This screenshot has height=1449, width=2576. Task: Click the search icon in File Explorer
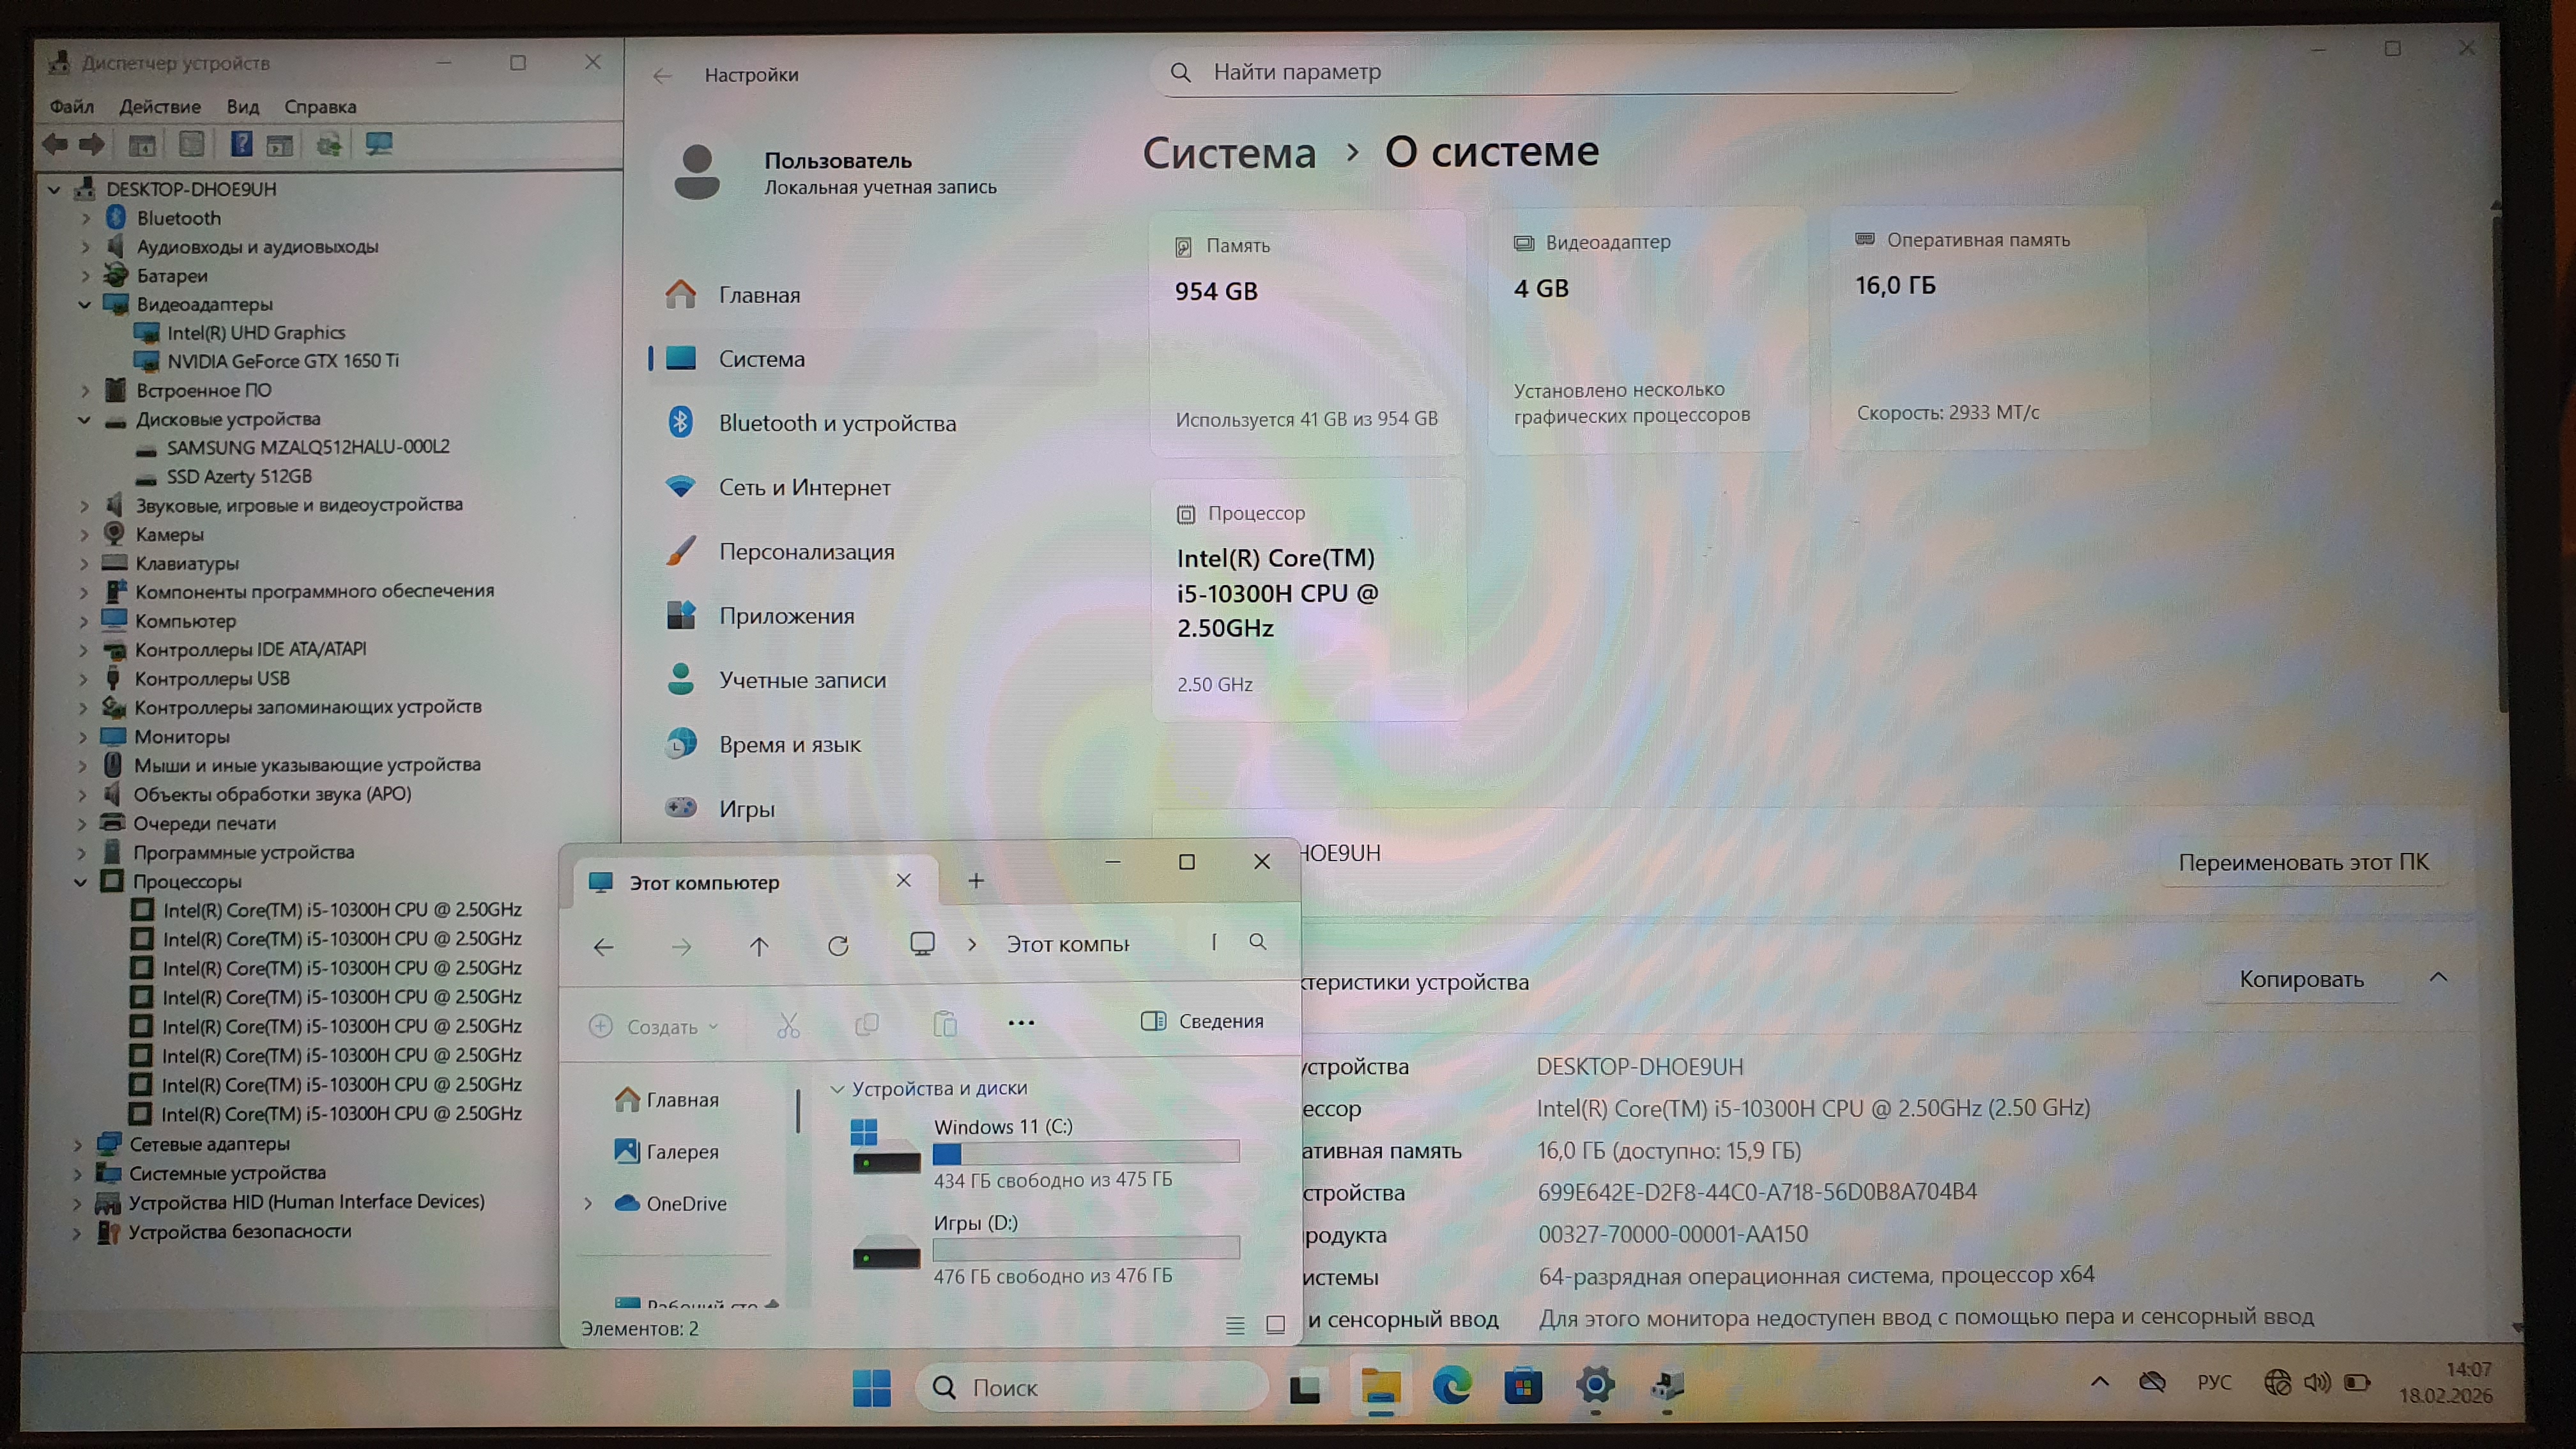point(1257,942)
